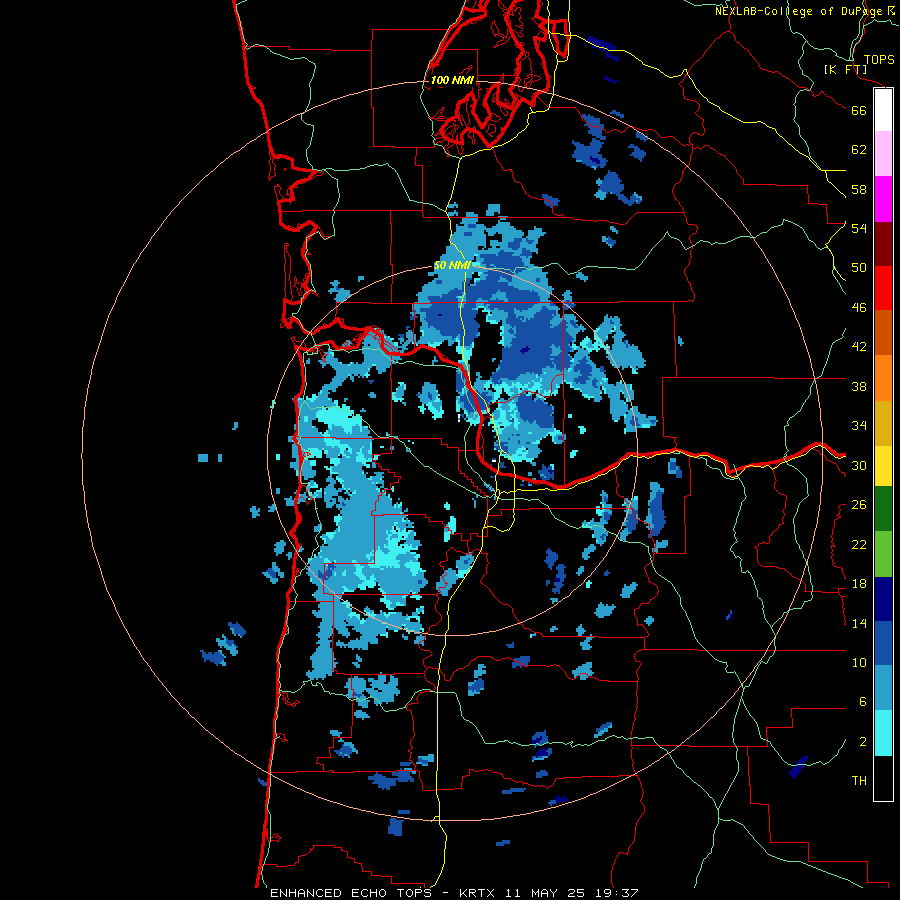
Task: Click the 18 legend scale value
Action: click(x=859, y=584)
